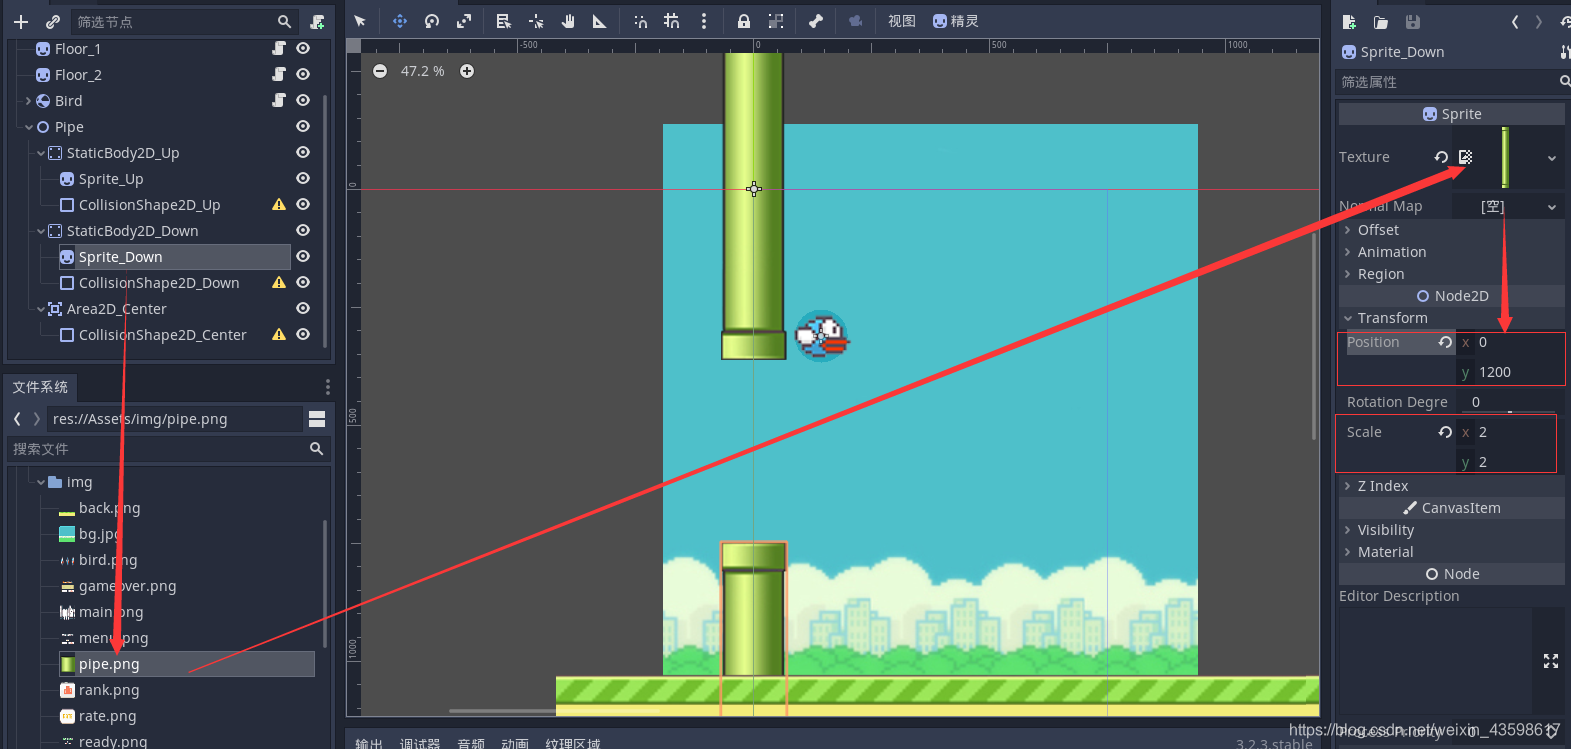This screenshot has height=749, width=1571.
Task: Click the Rotation Degrees value slider
Action: click(1510, 402)
